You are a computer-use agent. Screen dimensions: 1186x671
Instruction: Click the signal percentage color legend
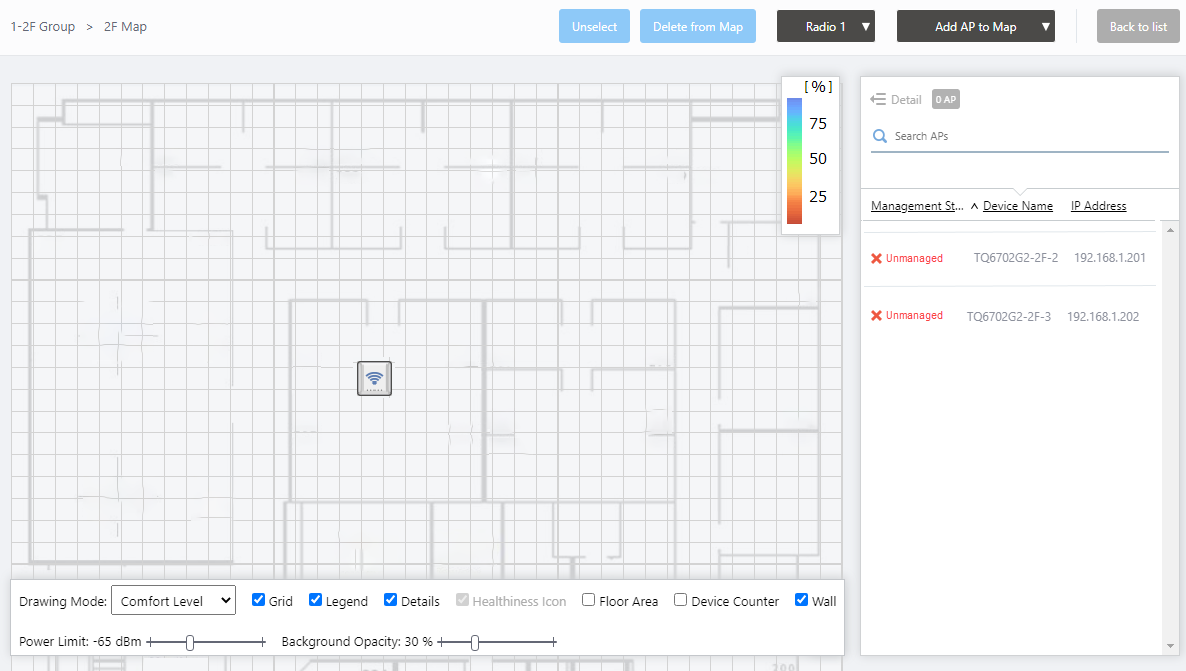[x=808, y=157]
